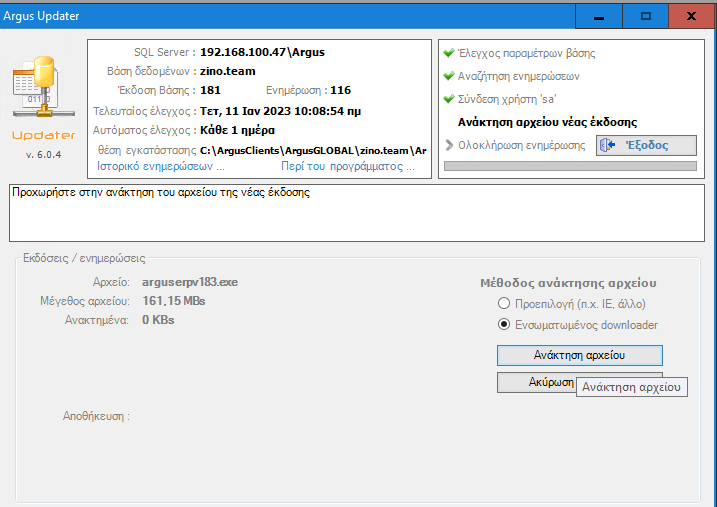Click green checkmark beside Σύνδεση χρήστη 'sa'
This screenshot has width=717, height=507.
pos(449,100)
